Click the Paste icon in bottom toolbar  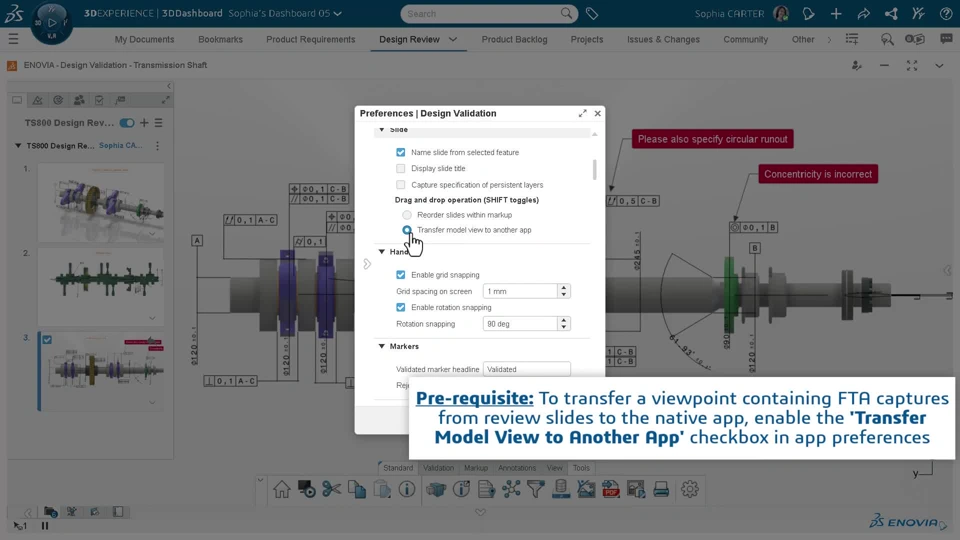point(381,489)
